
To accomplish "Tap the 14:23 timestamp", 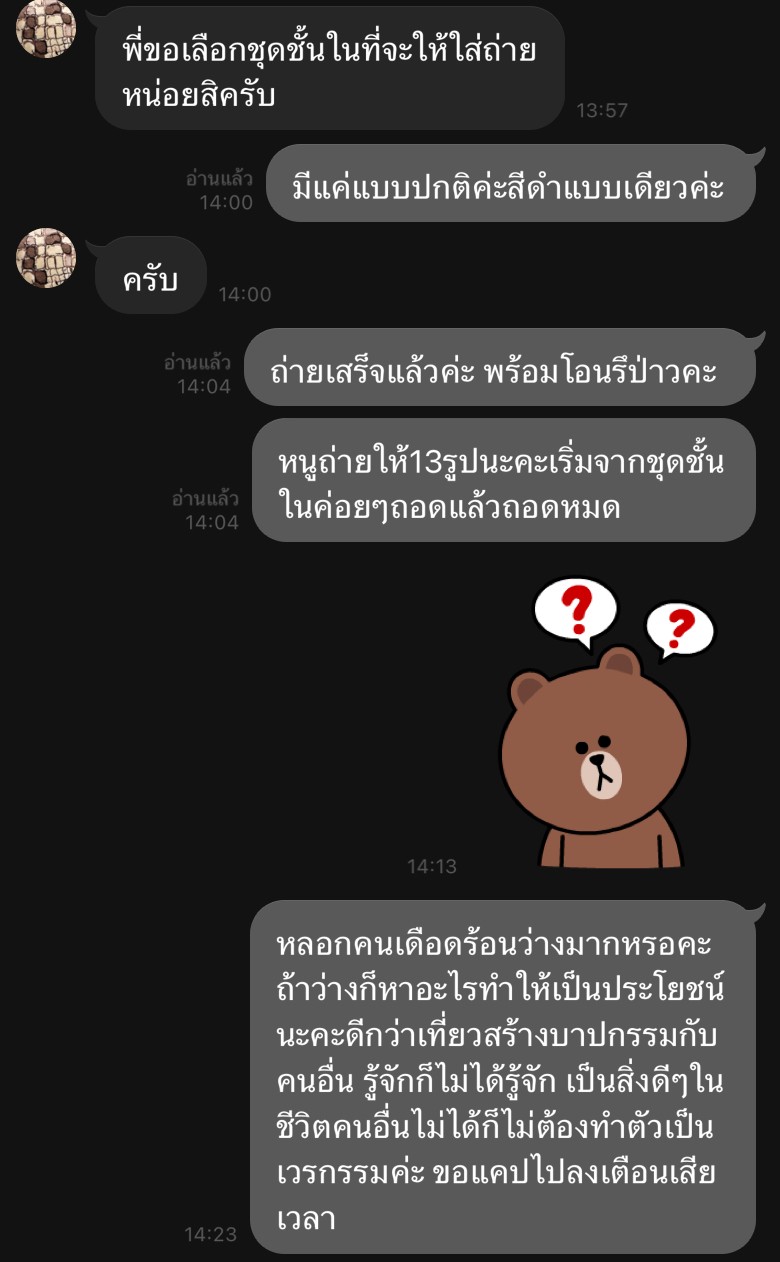I will [211, 1234].
